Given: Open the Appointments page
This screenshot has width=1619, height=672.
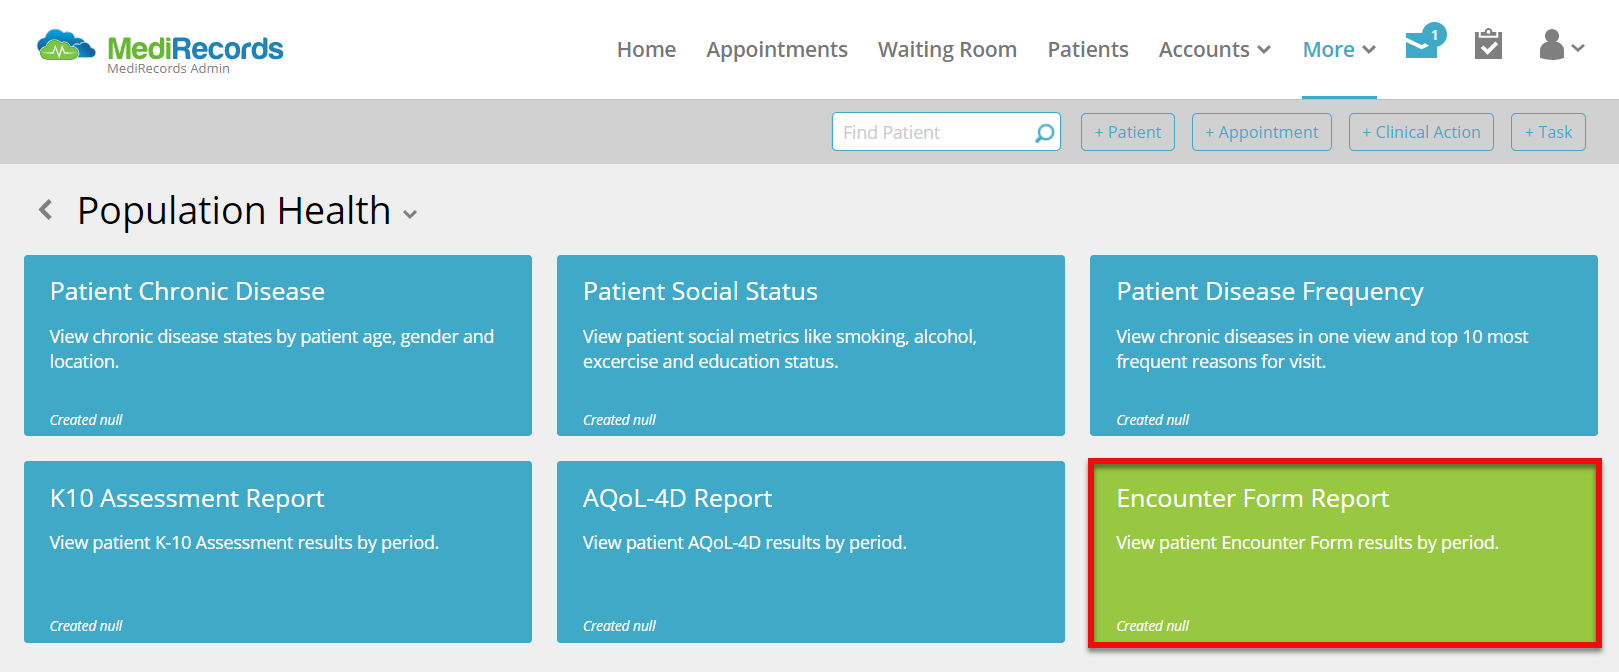Looking at the screenshot, I should tap(776, 50).
